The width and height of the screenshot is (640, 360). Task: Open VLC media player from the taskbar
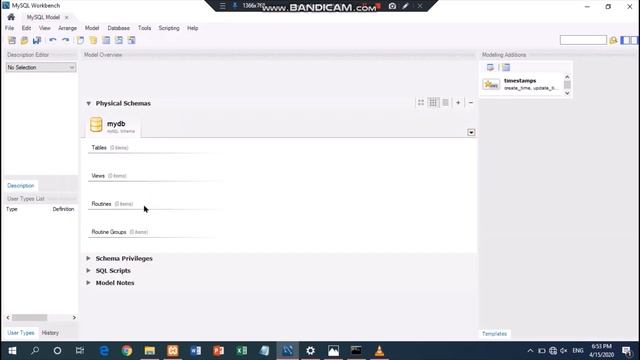pos(379,351)
